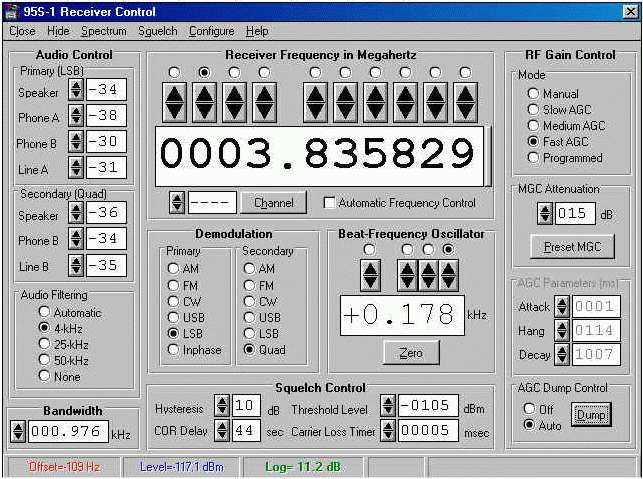Click Primary Speaker level spinner
643x479 pixels.
[x=76, y=89]
